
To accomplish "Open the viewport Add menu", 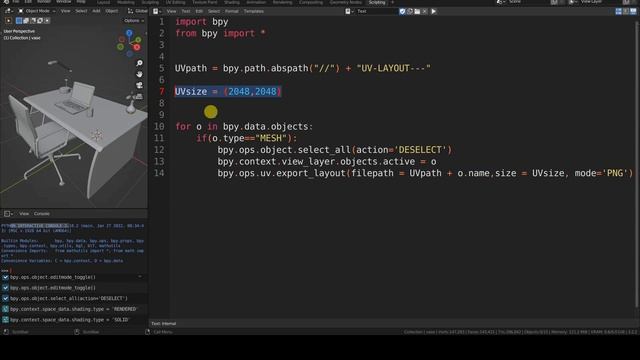I will (96, 11).
